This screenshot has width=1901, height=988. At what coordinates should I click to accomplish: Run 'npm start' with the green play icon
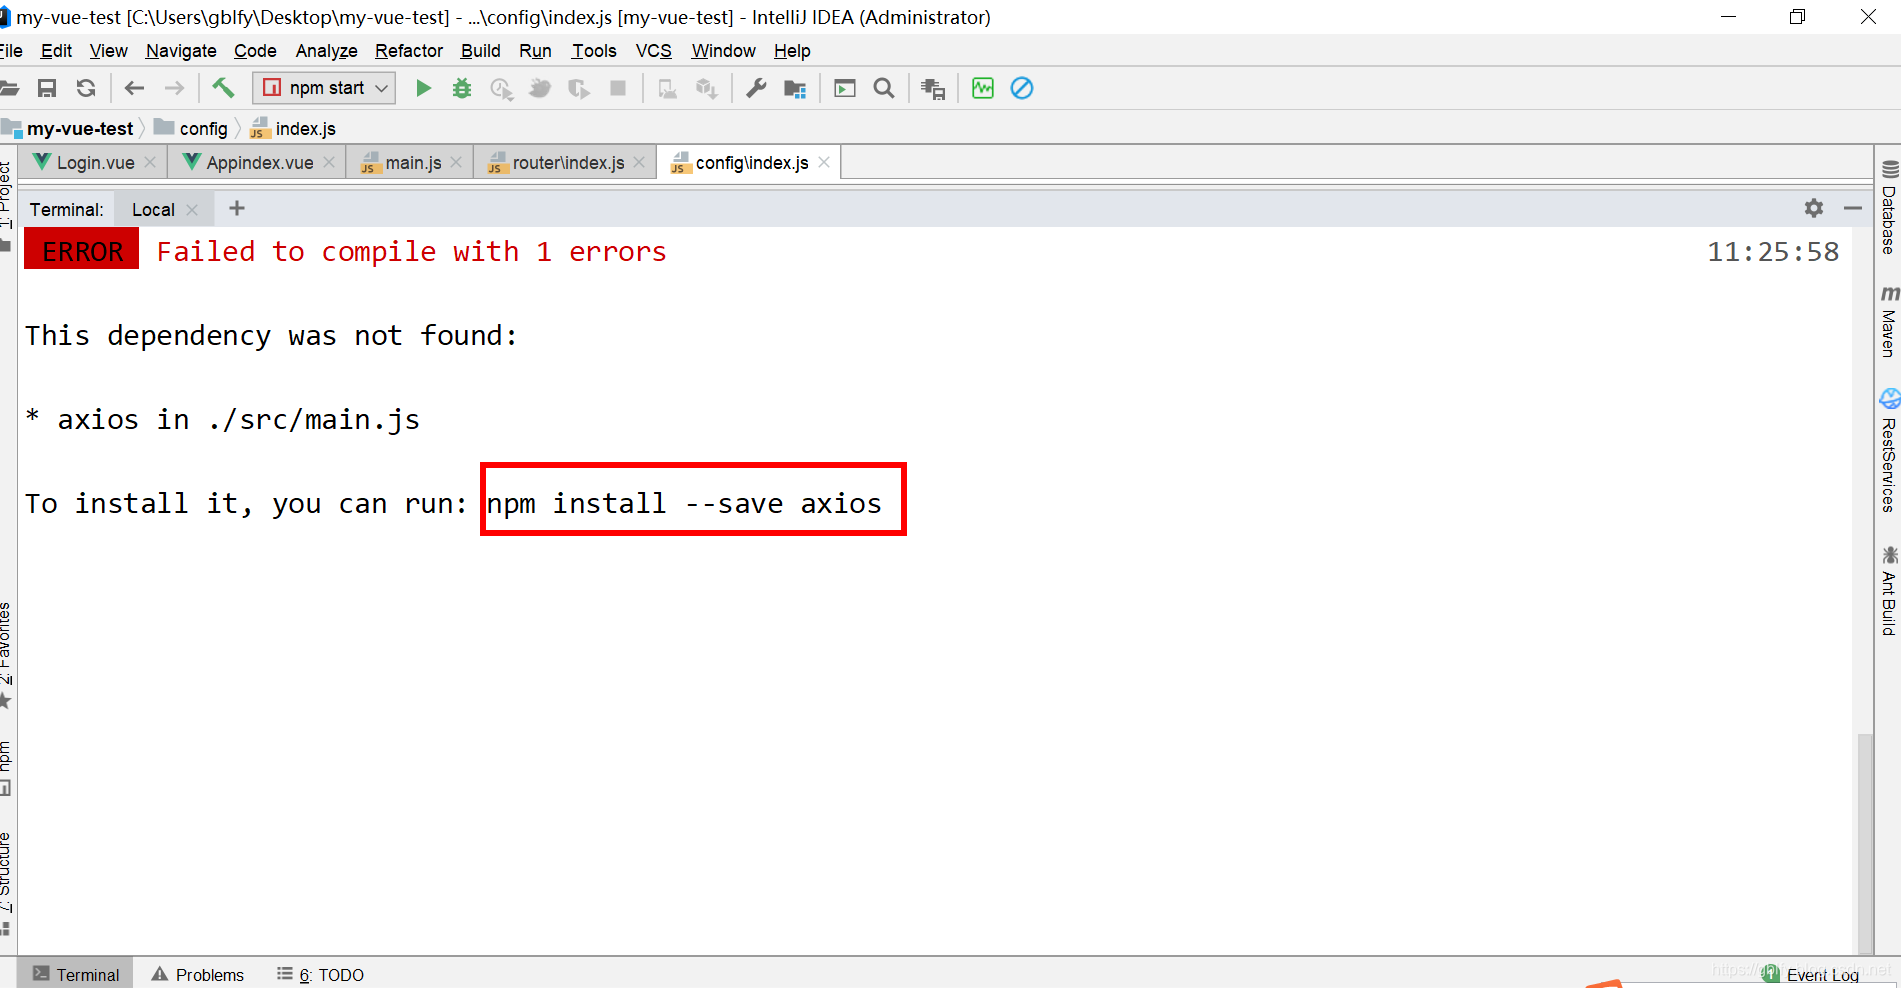[423, 88]
